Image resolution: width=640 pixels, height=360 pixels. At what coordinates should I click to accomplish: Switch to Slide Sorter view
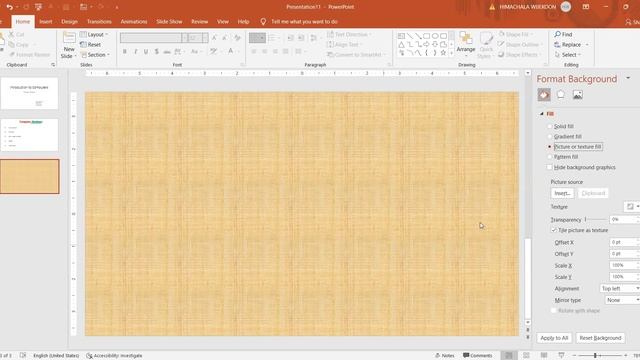(x=527, y=356)
